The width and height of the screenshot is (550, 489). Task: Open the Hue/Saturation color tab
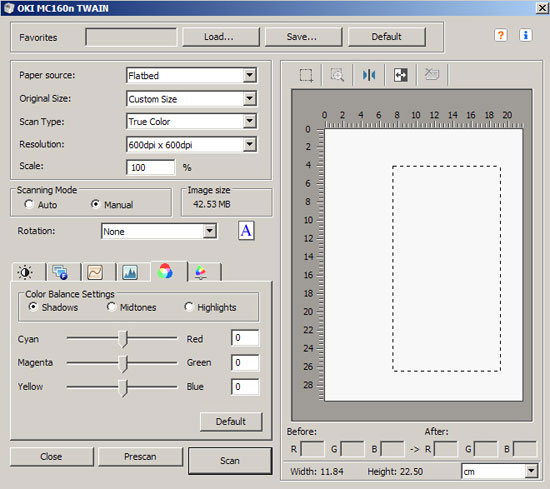[x=200, y=272]
